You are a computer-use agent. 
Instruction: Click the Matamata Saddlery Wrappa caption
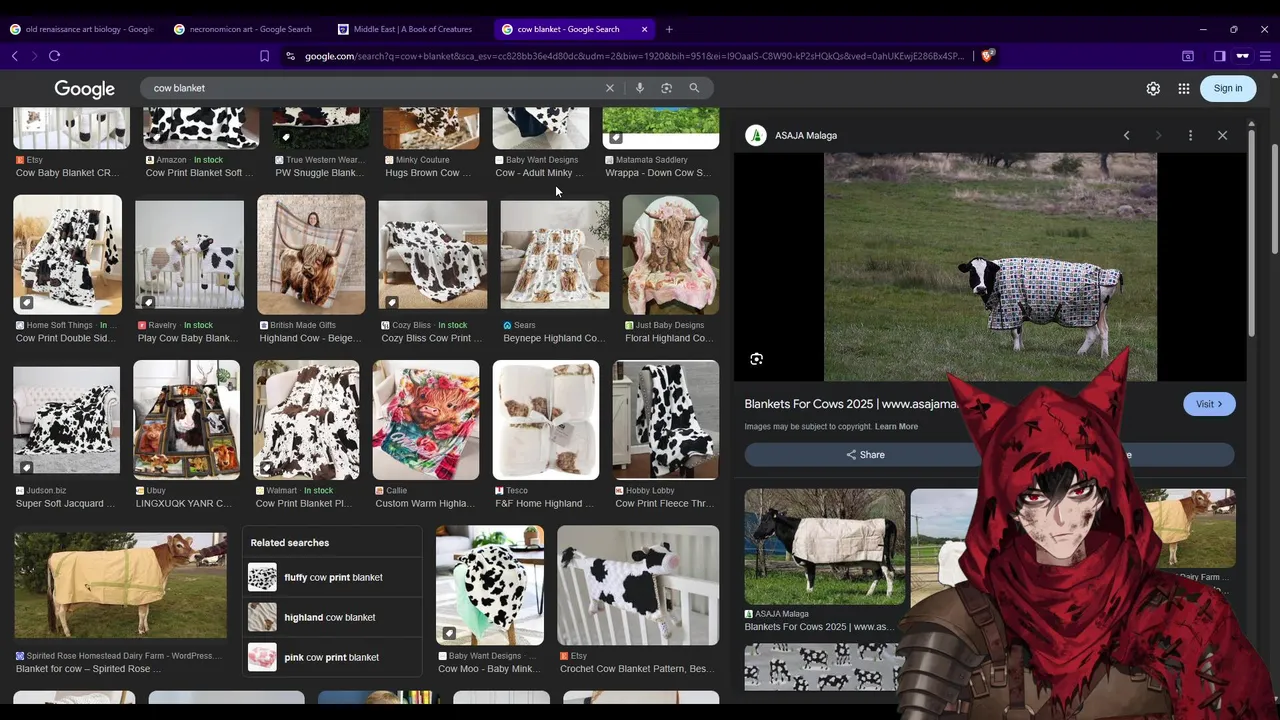point(657,173)
